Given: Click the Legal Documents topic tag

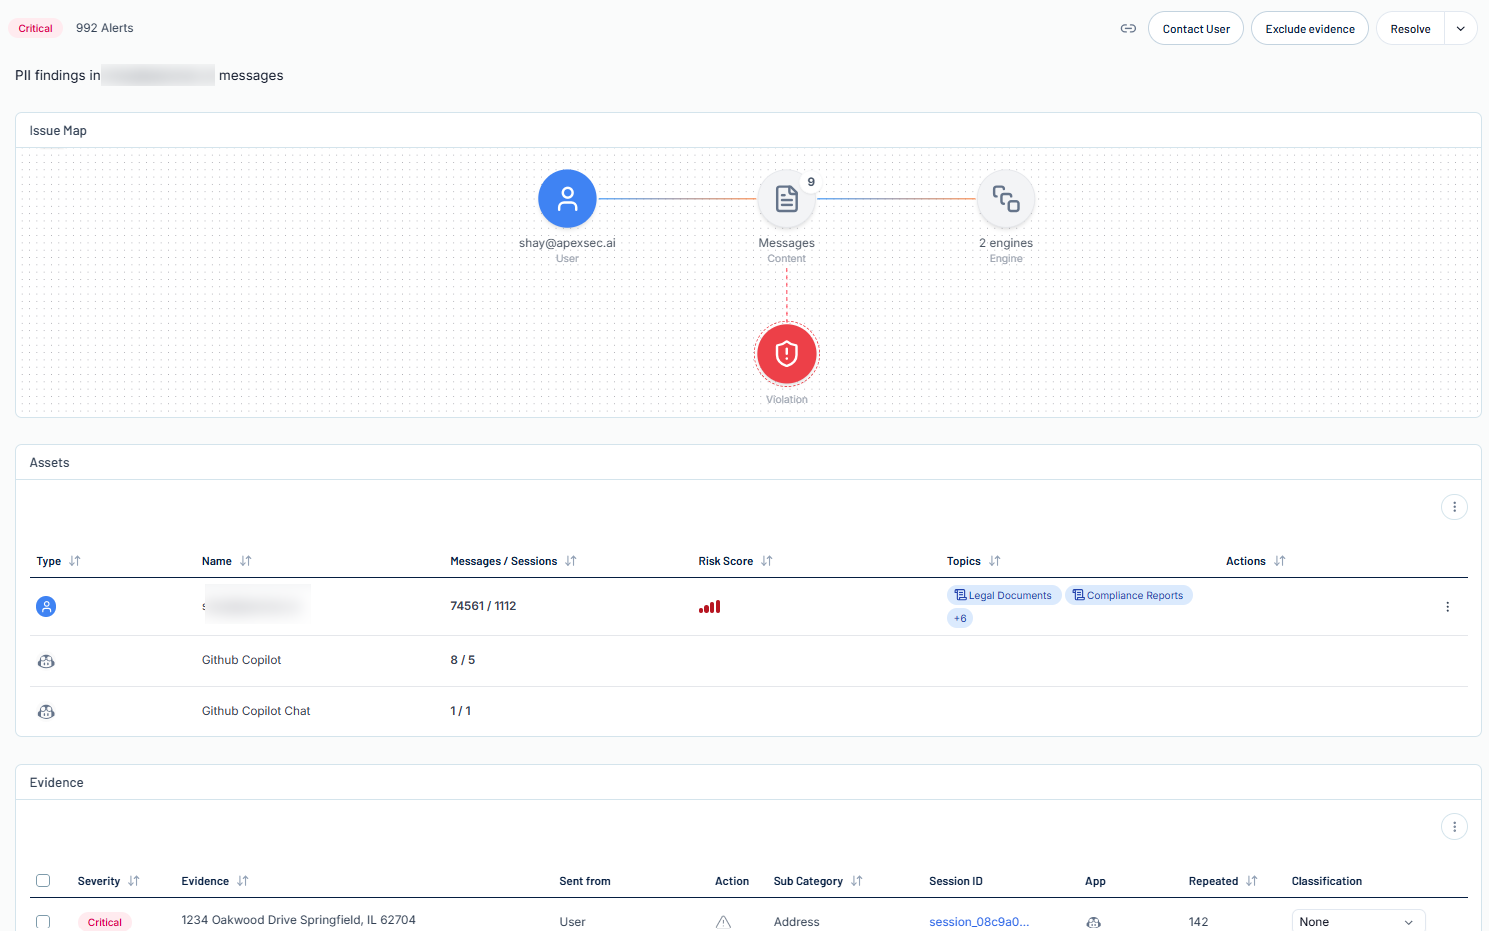Looking at the screenshot, I should [1004, 595].
